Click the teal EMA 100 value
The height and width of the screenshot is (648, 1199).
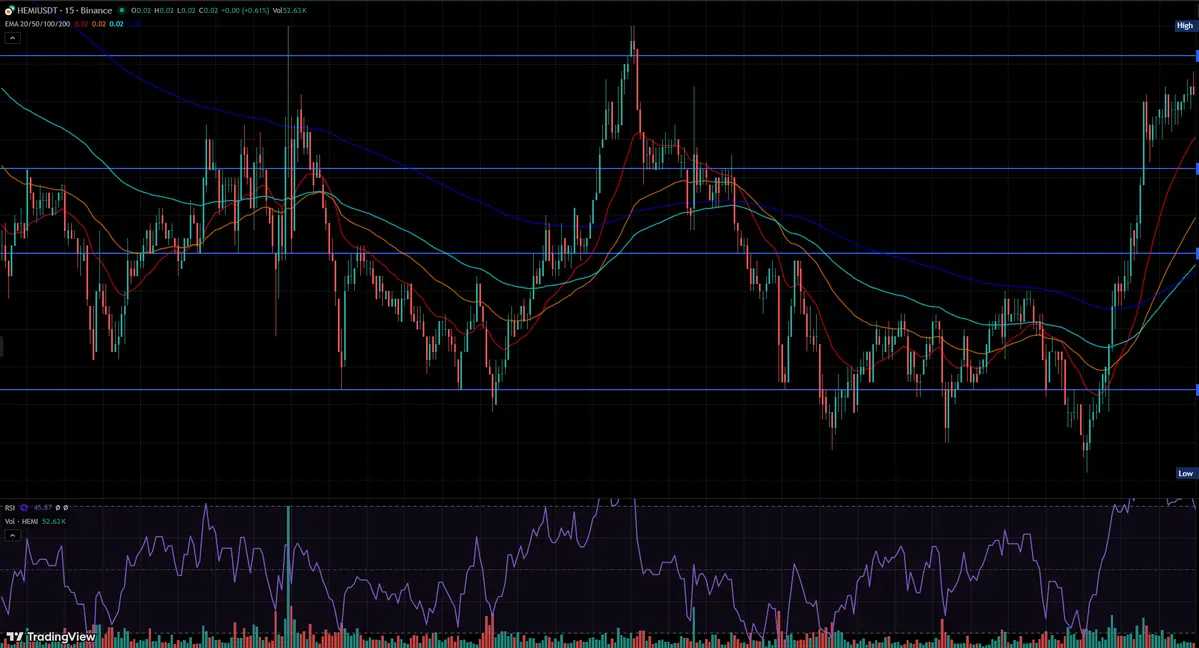pos(116,24)
